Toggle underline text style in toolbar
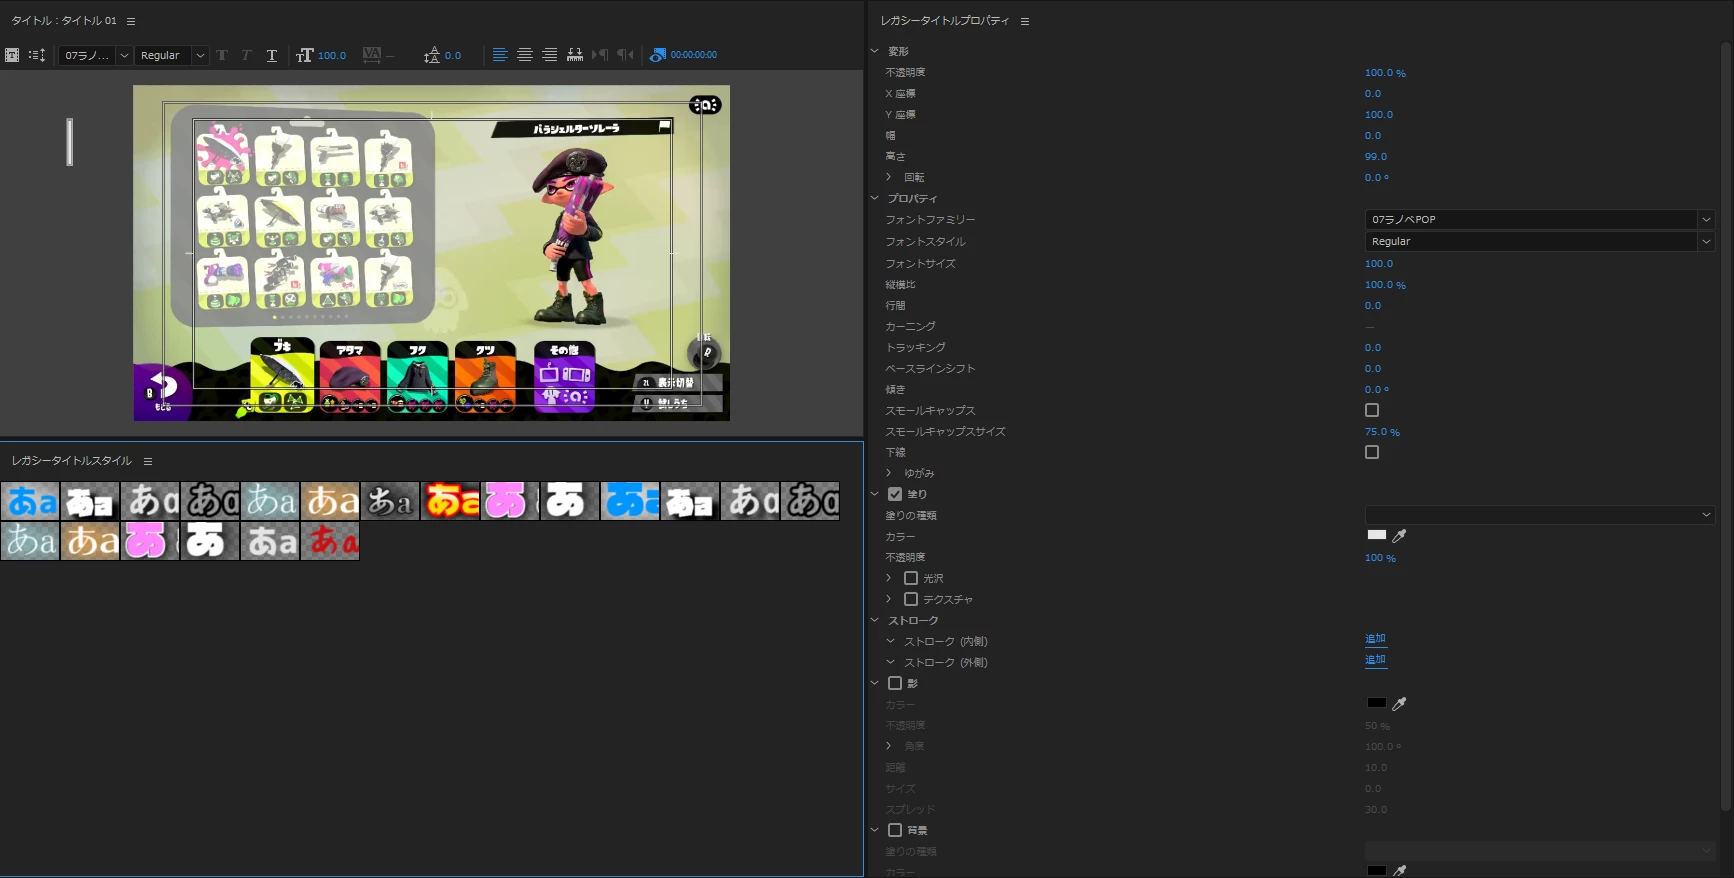 (271, 55)
